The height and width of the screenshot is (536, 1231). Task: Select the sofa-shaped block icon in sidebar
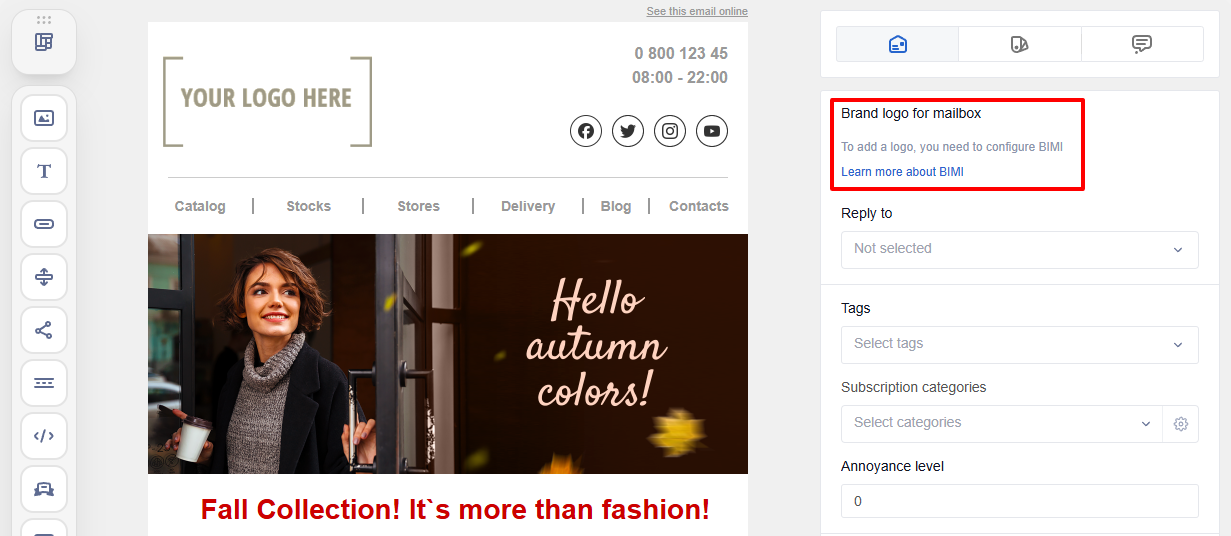pos(44,489)
